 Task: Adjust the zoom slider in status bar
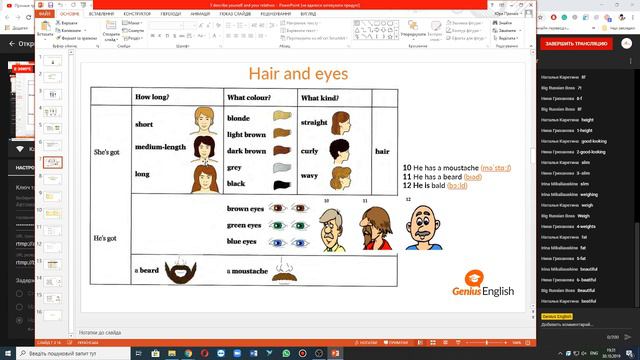coord(487,343)
